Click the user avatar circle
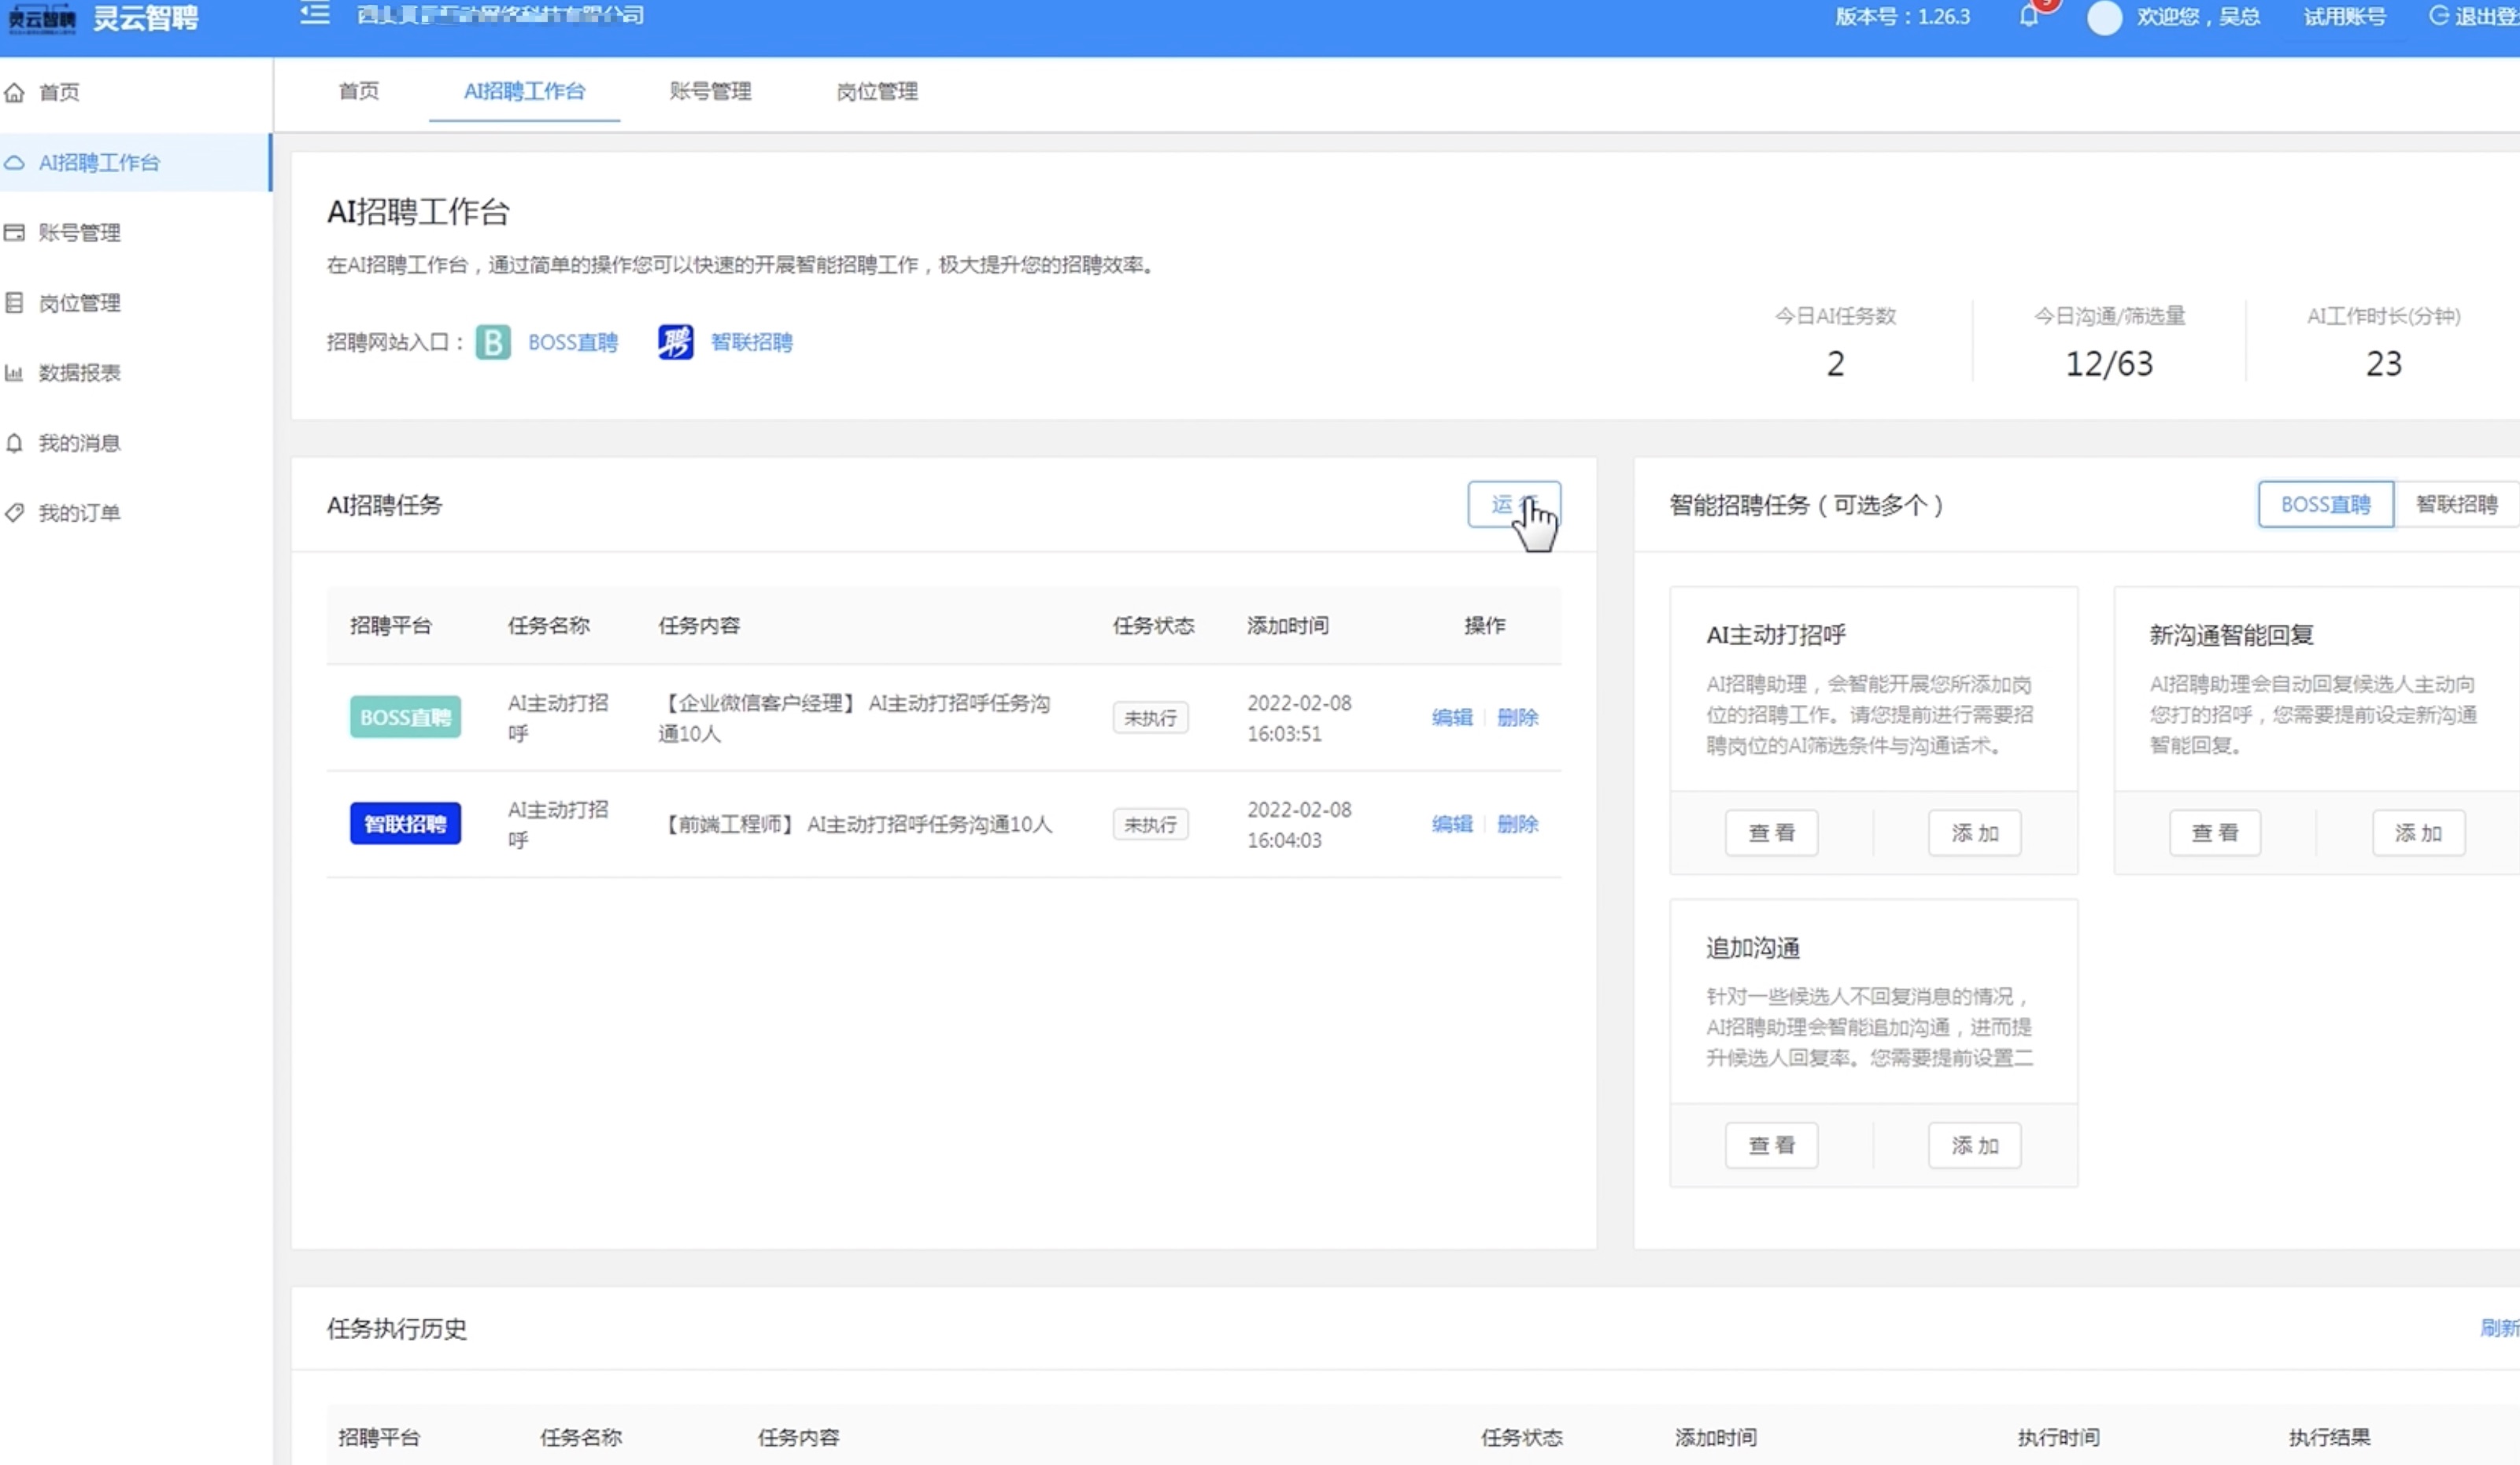Image resolution: width=2520 pixels, height=1465 pixels. (x=2104, y=18)
